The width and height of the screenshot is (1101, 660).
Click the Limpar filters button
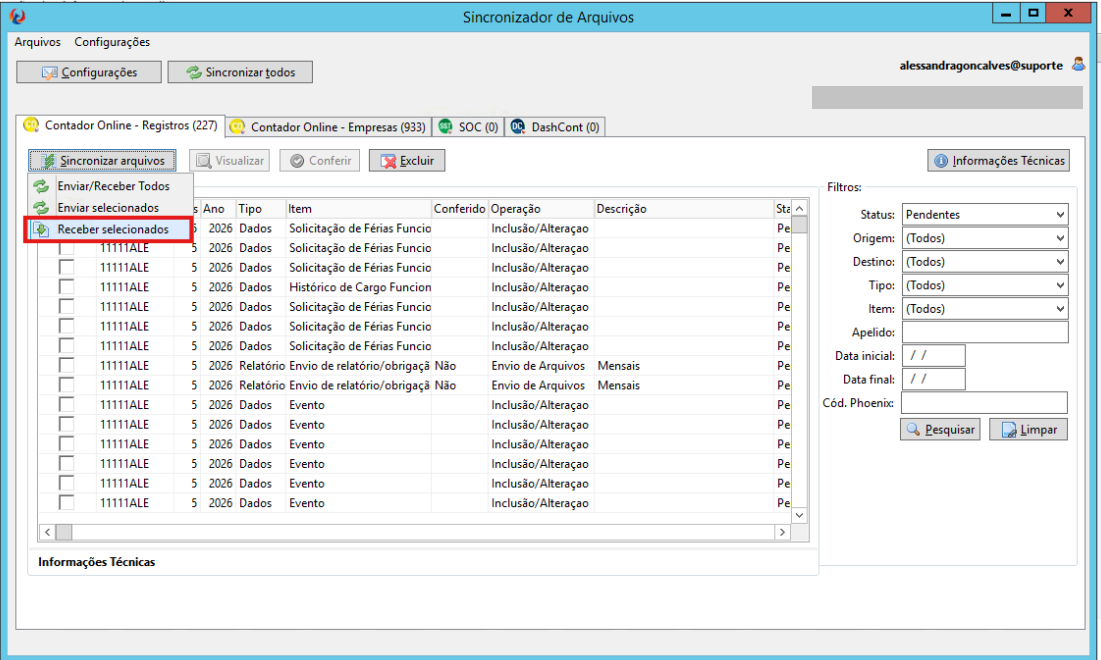pos(1029,430)
